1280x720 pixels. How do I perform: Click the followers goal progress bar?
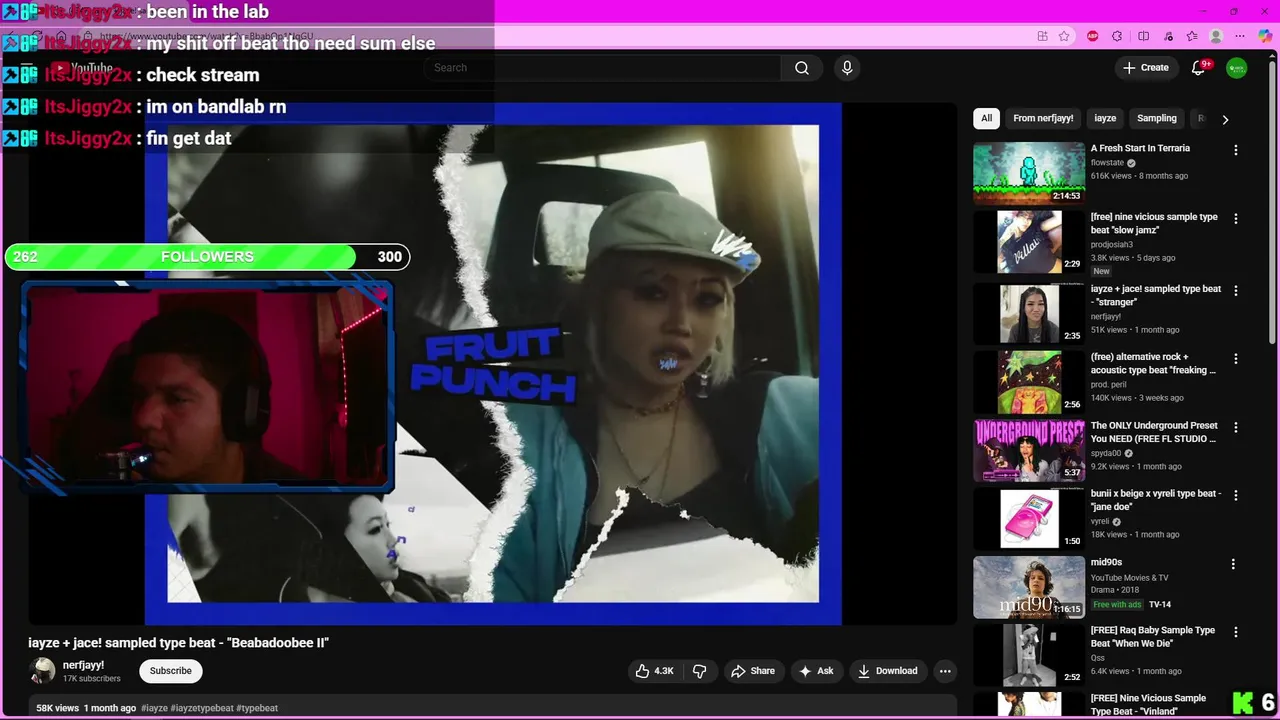[207, 257]
